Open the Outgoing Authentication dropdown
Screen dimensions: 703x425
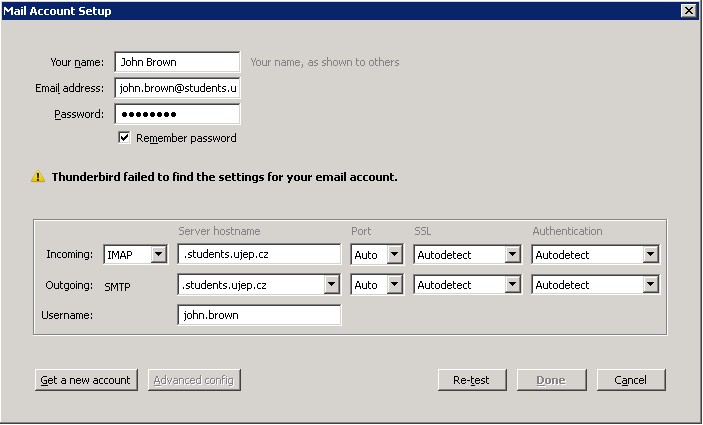point(650,285)
